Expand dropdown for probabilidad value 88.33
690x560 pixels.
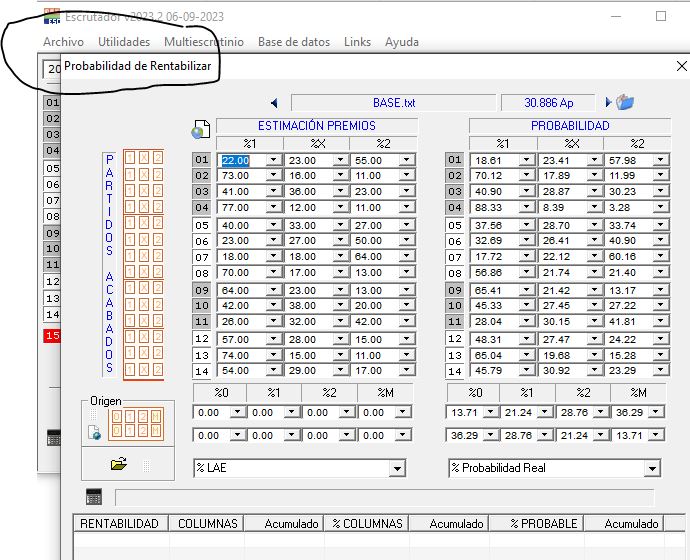tap(527, 207)
